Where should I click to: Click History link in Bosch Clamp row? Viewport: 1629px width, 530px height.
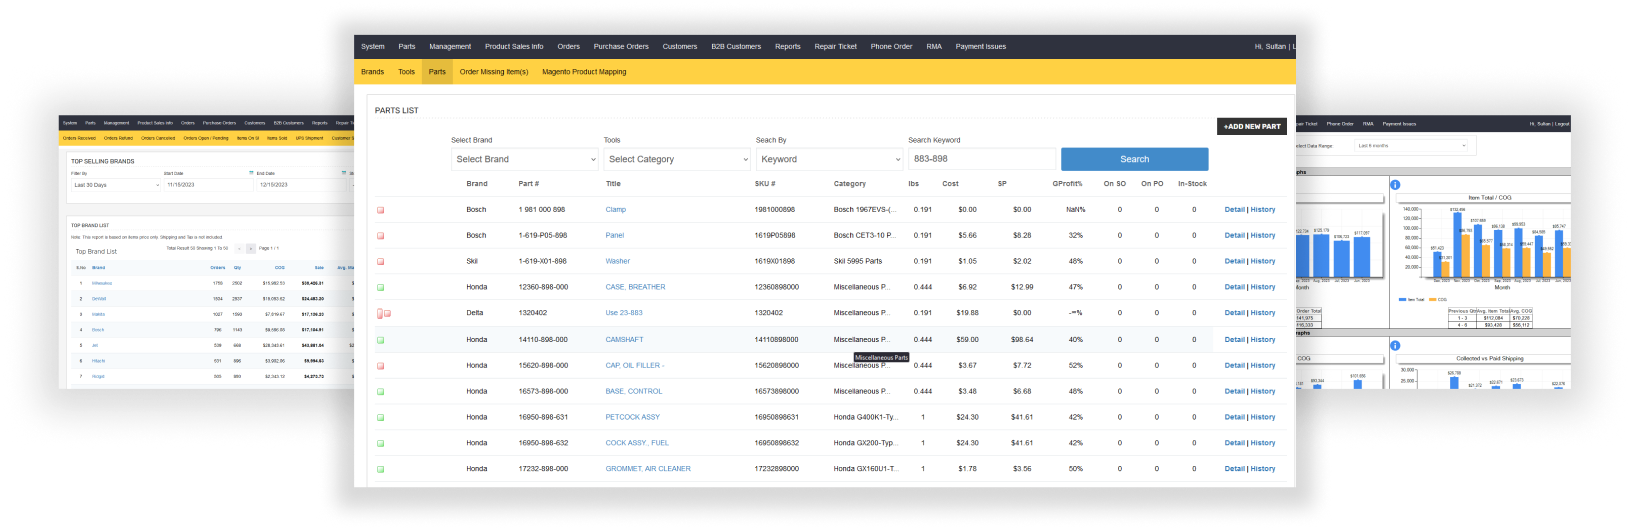(1263, 210)
